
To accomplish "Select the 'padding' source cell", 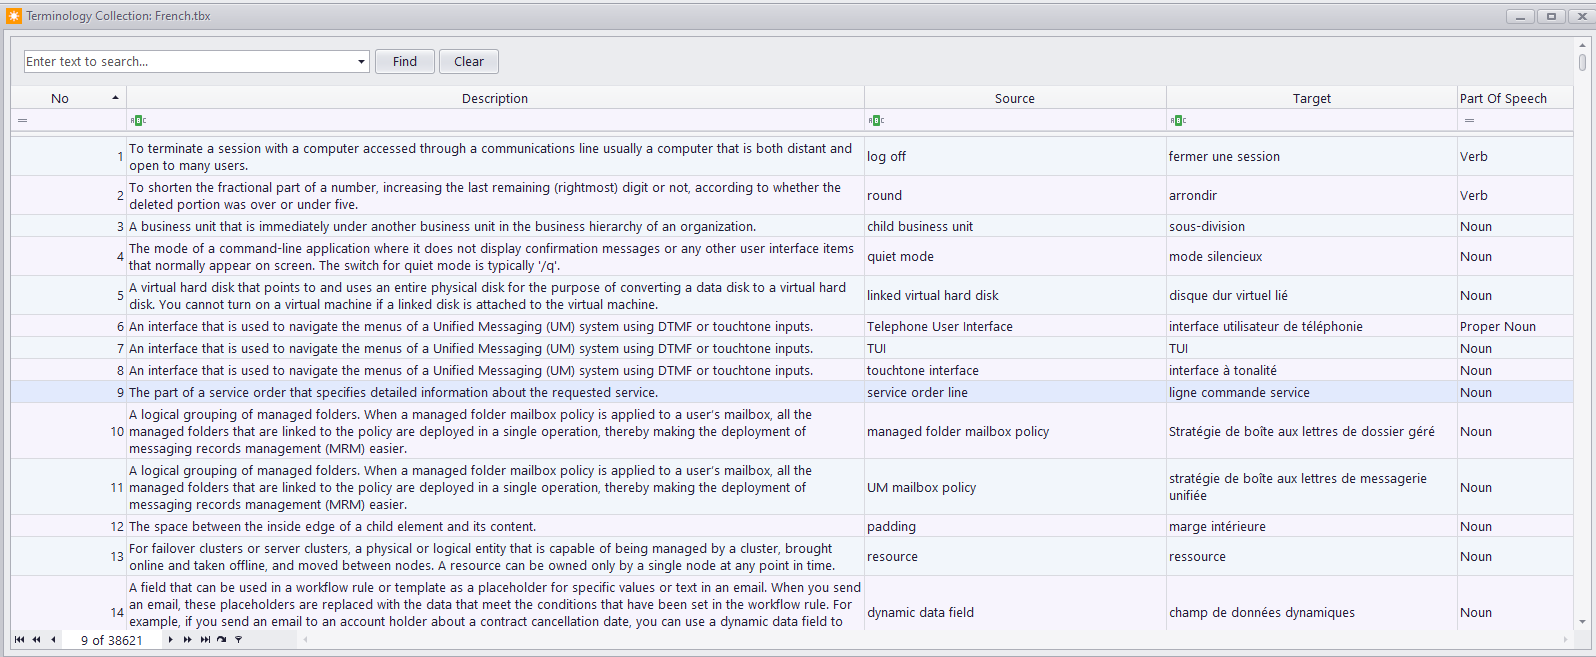I will [1015, 527].
